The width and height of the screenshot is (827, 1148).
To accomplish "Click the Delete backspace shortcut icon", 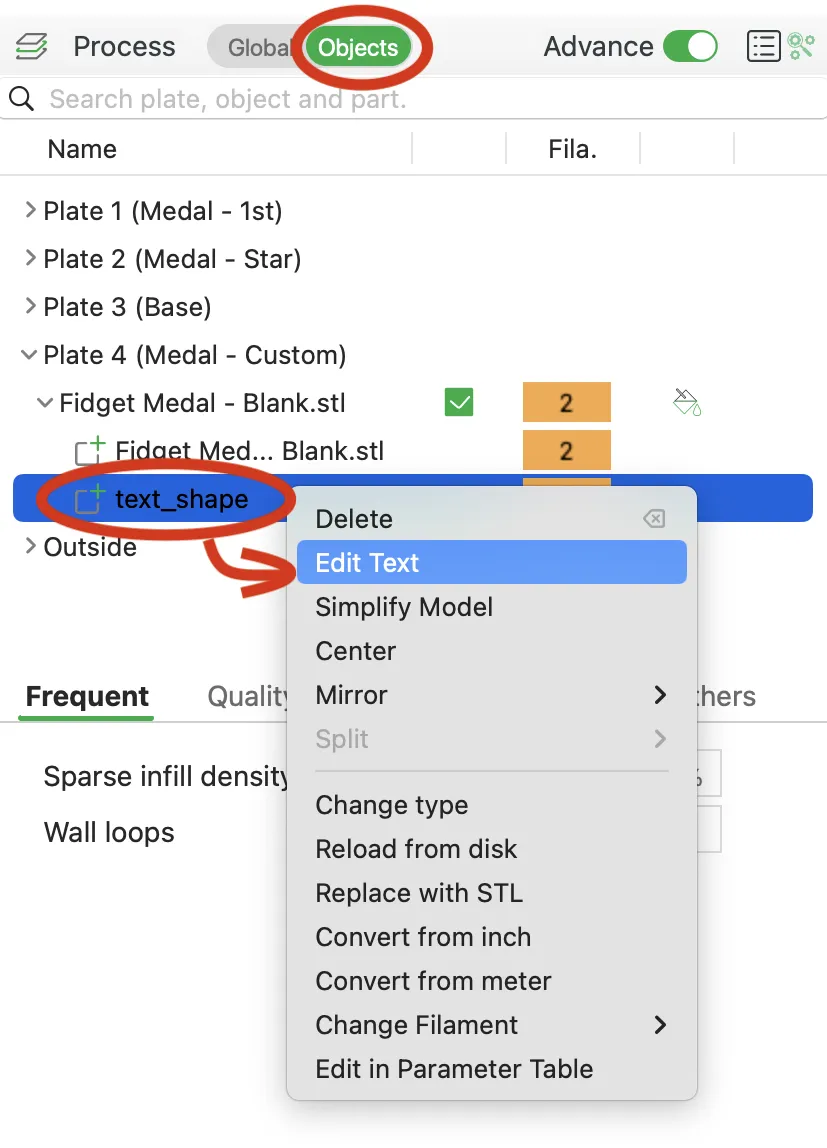I will [x=653, y=519].
